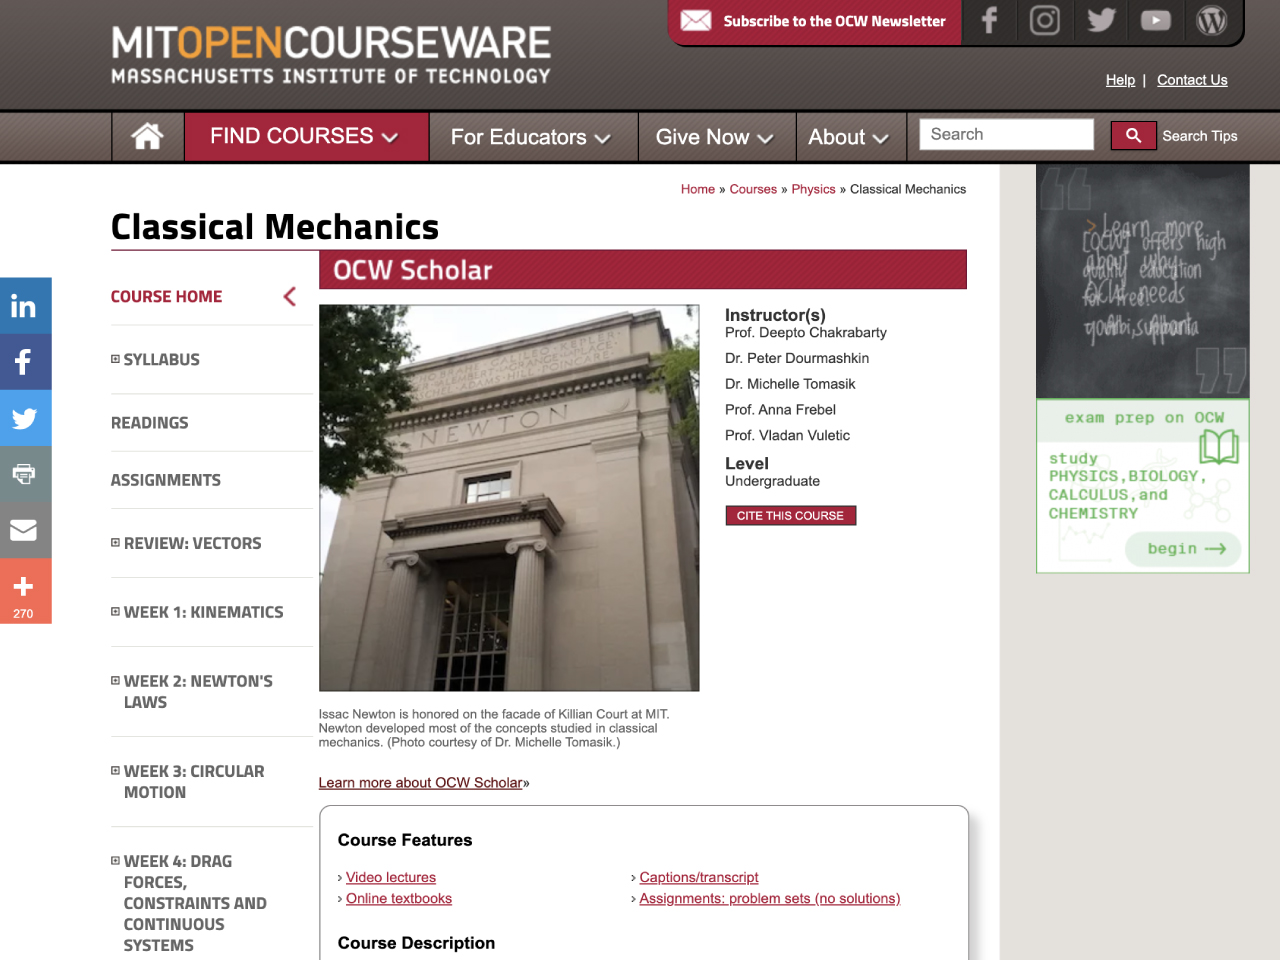Open the Give Now dropdown
1280x960 pixels.
click(x=716, y=137)
